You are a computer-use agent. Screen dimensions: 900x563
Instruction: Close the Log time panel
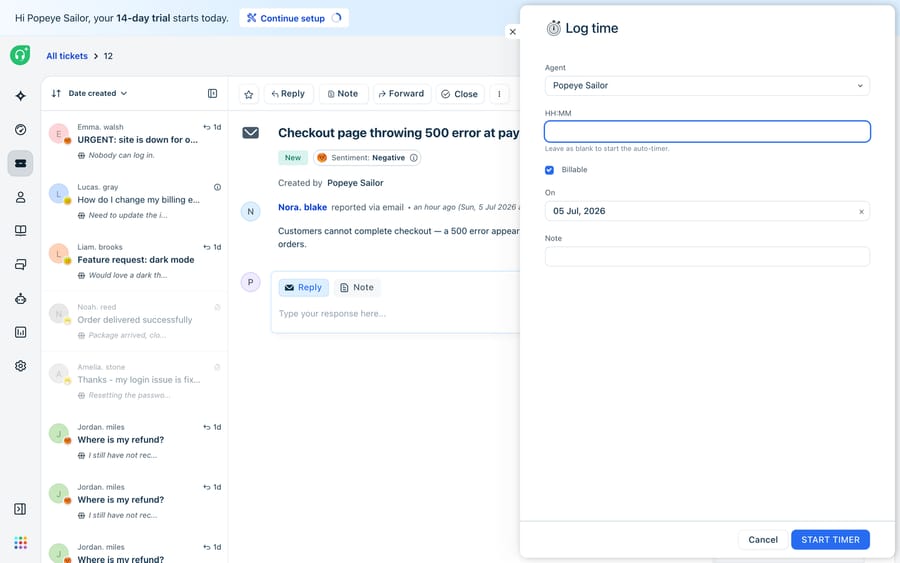[x=513, y=32]
